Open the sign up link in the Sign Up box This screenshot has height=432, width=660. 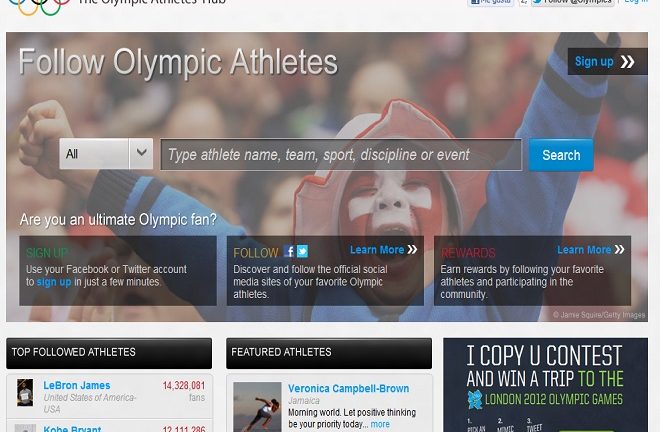click(x=54, y=282)
